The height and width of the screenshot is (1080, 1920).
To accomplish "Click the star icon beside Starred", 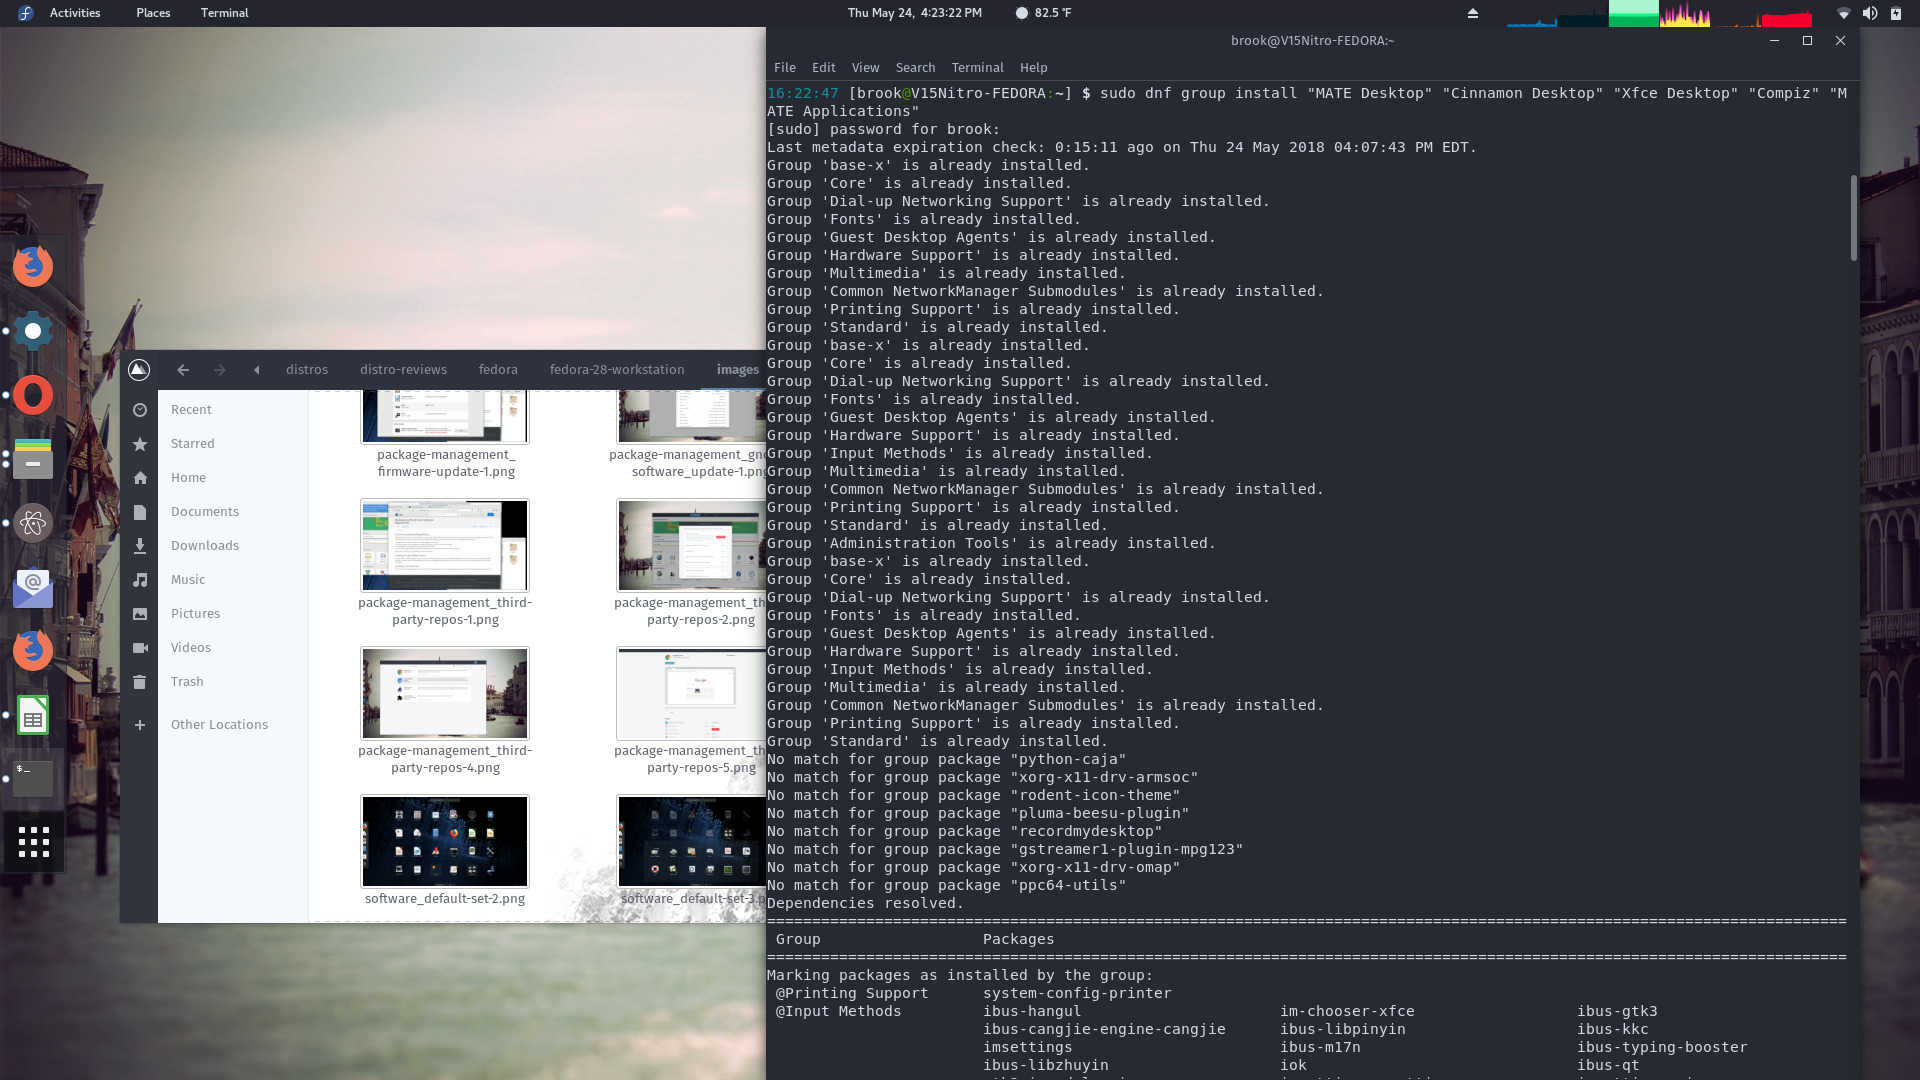I will (x=140, y=444).
